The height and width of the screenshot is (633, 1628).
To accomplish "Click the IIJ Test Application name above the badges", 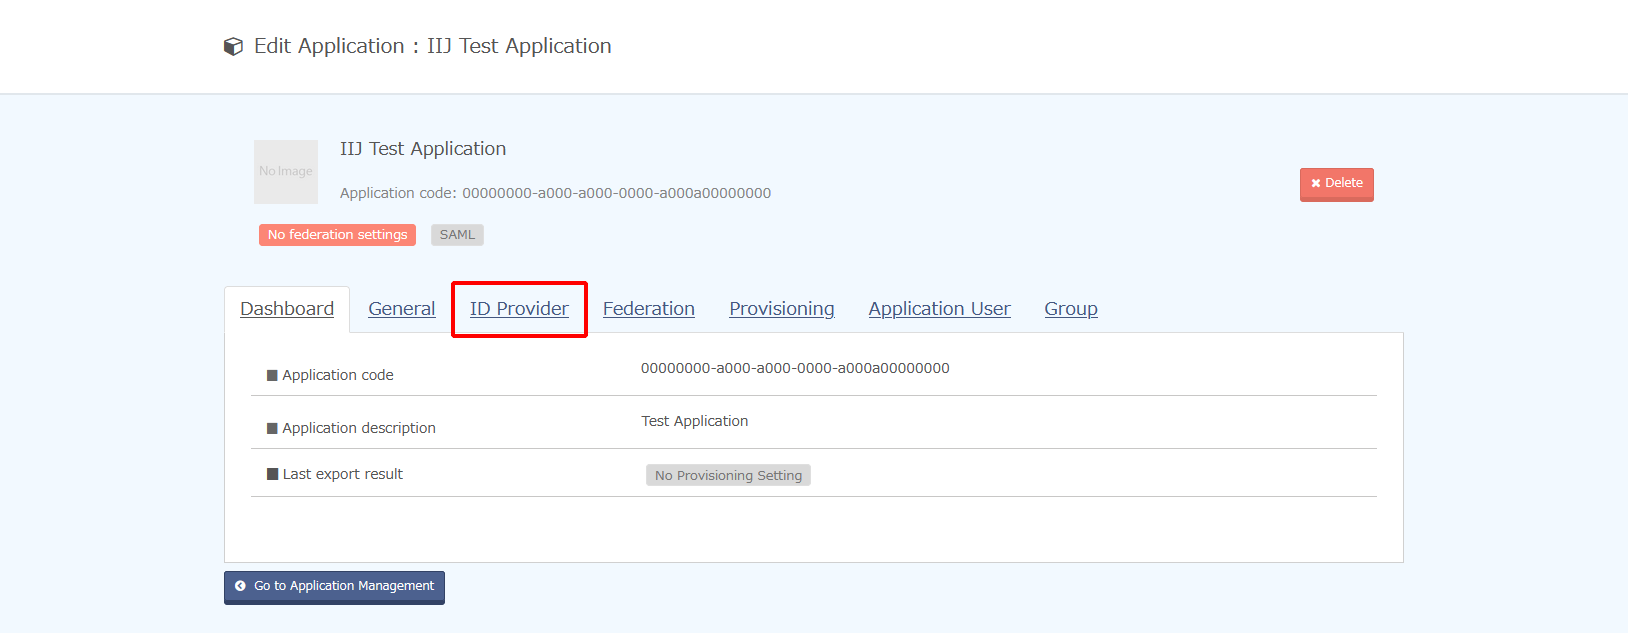I will point(423,149).
